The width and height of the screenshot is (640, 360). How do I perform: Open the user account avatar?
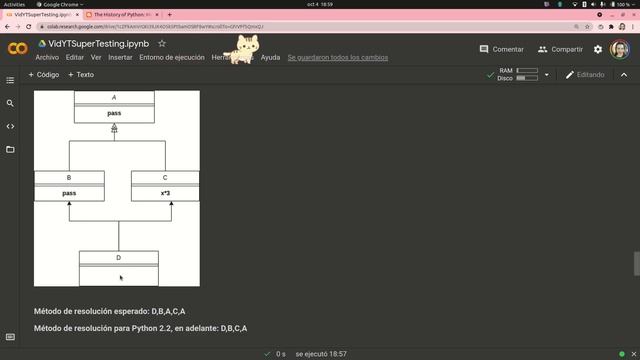620,49
